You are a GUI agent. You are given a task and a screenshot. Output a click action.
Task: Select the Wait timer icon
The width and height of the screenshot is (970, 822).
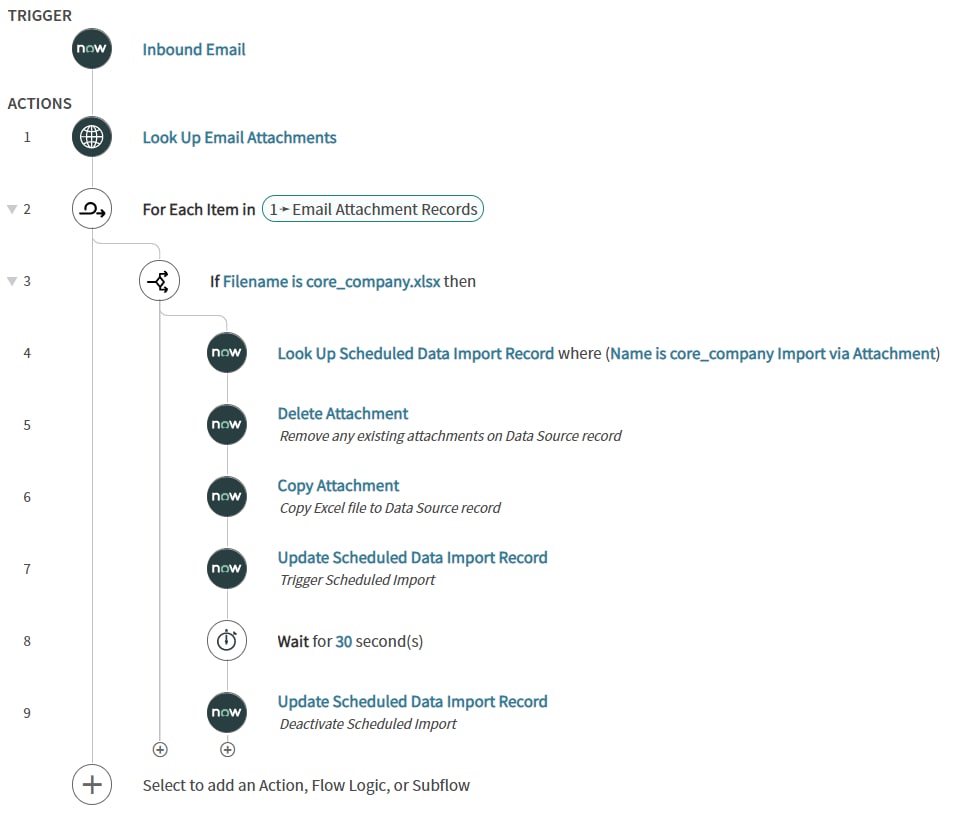226,640
